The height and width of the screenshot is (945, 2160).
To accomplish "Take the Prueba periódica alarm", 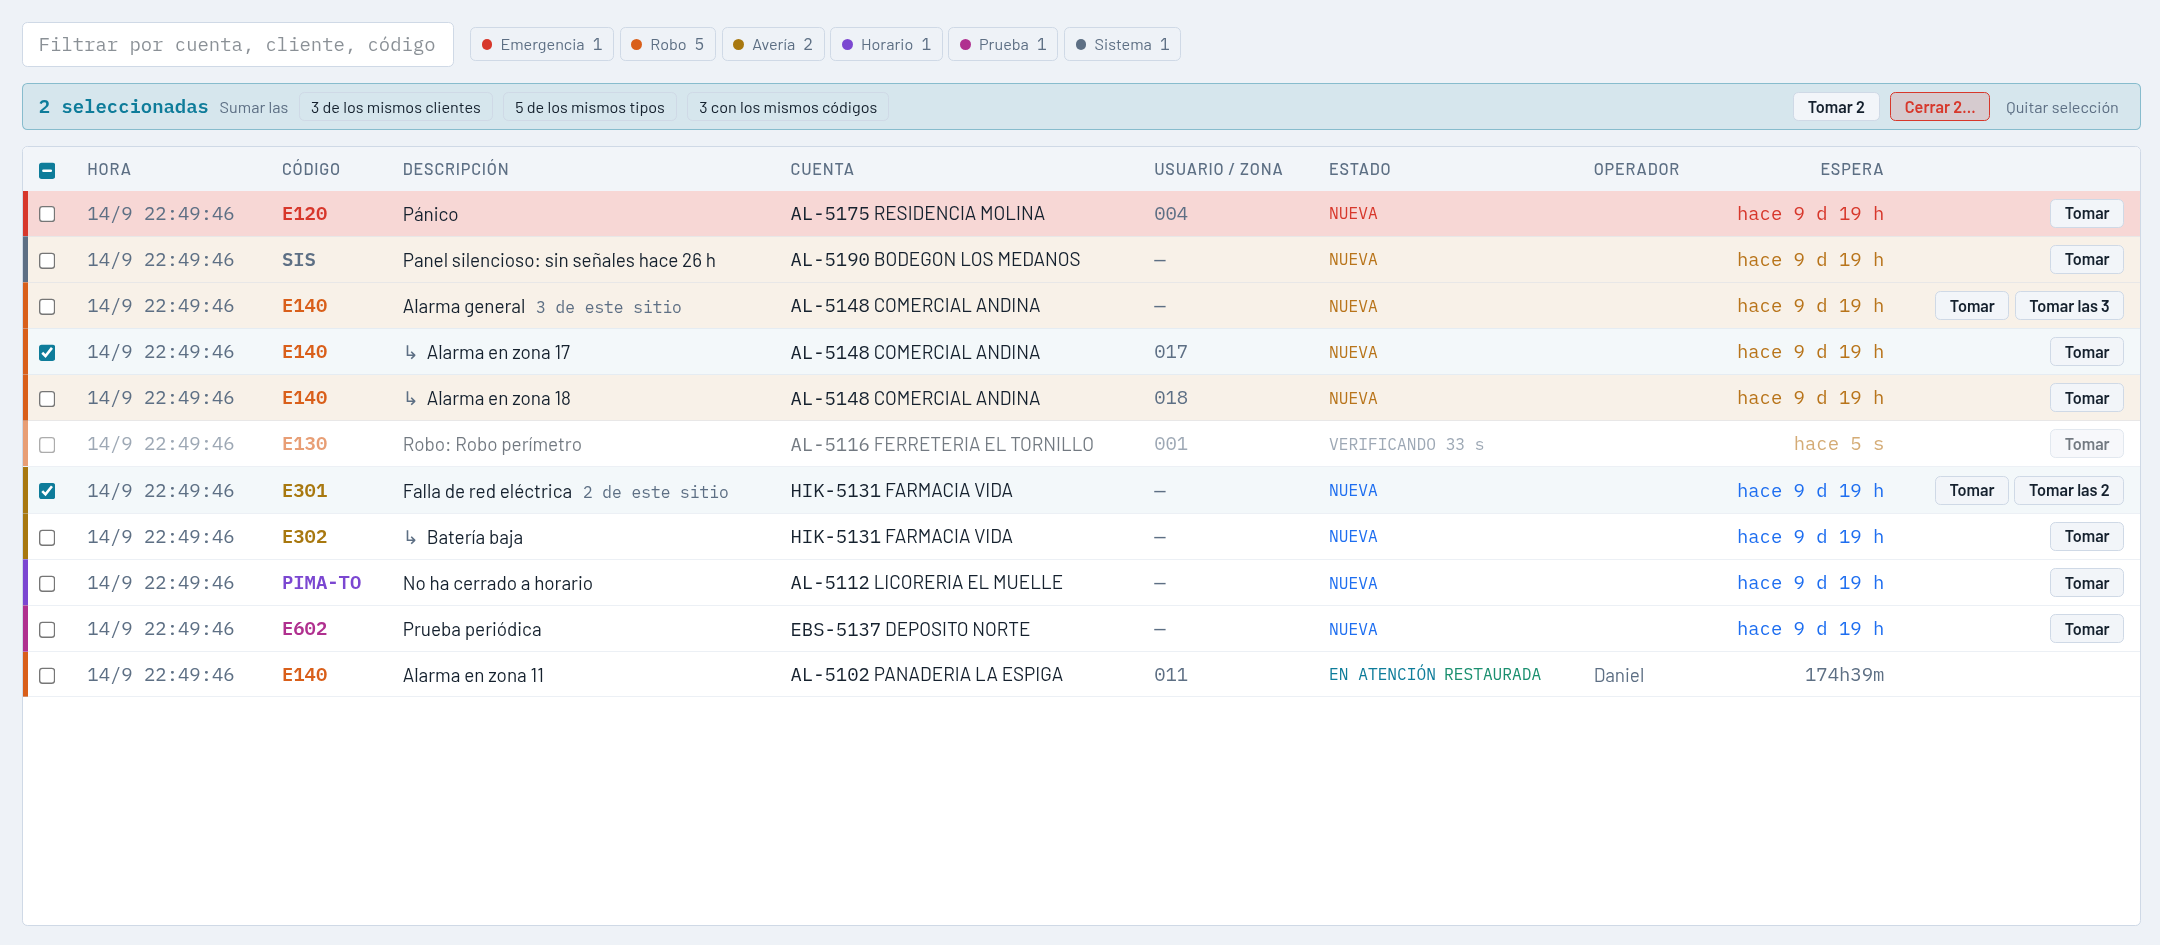I will click(x=2087, y=629).
